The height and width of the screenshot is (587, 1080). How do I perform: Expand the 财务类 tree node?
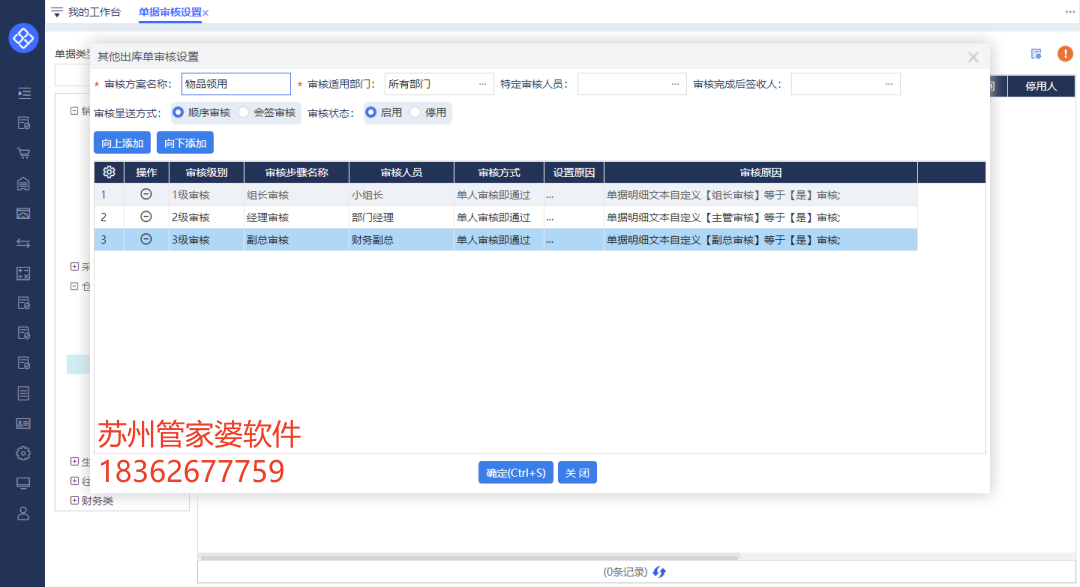(74, 500)
